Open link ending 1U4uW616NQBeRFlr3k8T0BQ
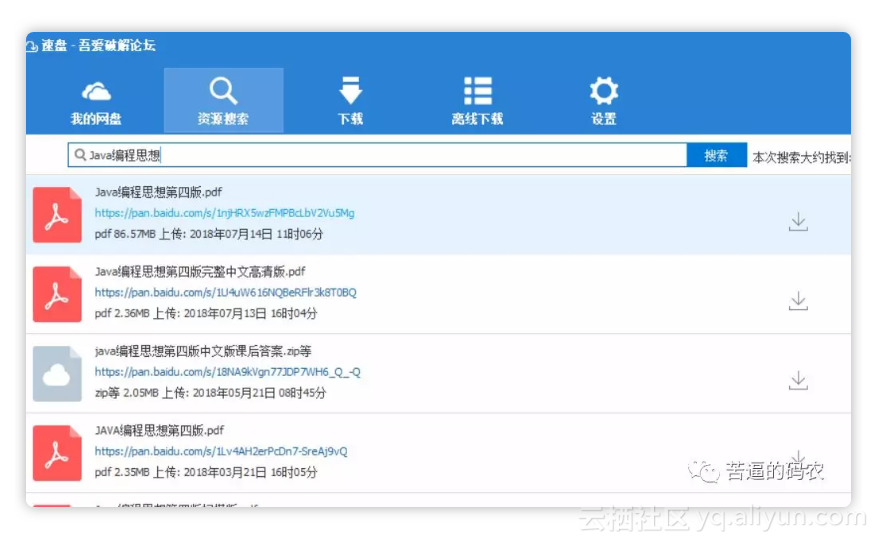Viewport: 878px width, 543px height. coord(226,293)
